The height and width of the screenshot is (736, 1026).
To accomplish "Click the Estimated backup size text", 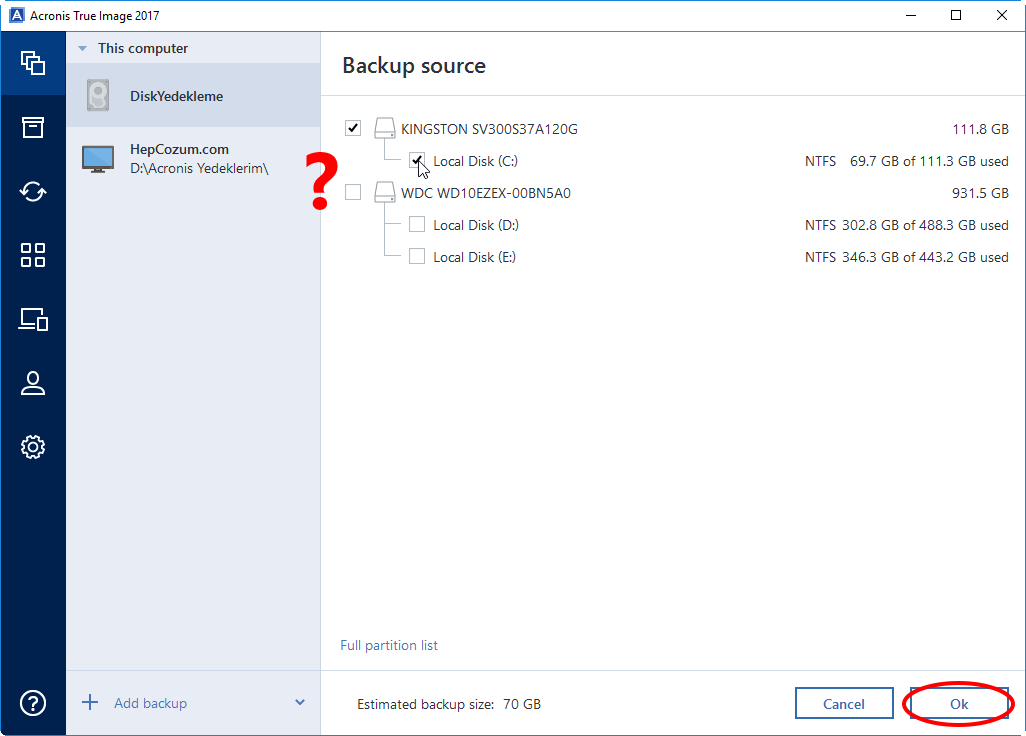I will pyautogui.click(x=449, y=704).
